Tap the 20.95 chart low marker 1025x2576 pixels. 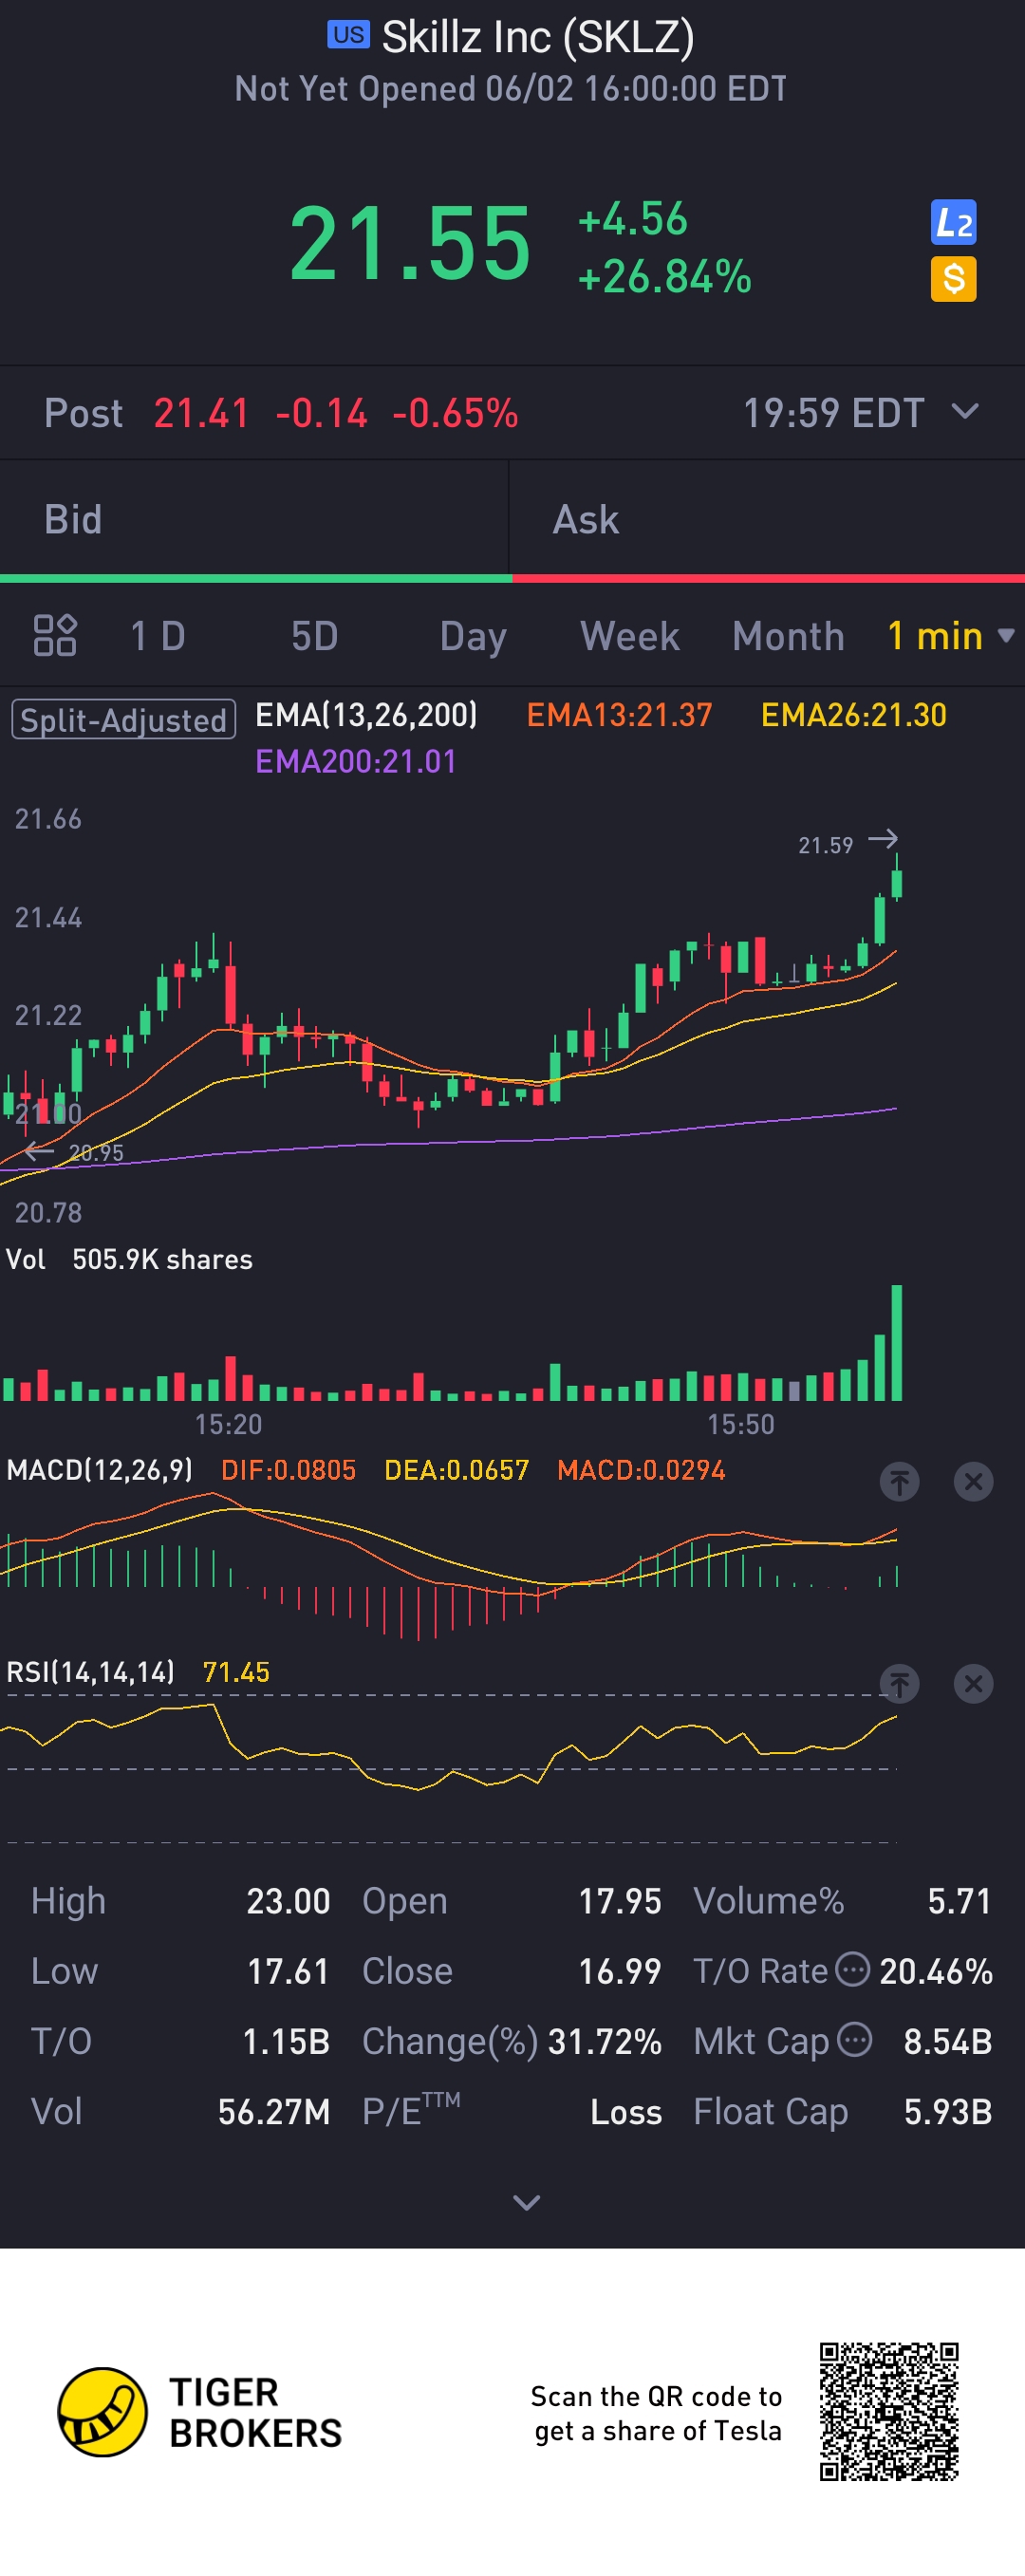[96, 1153]
